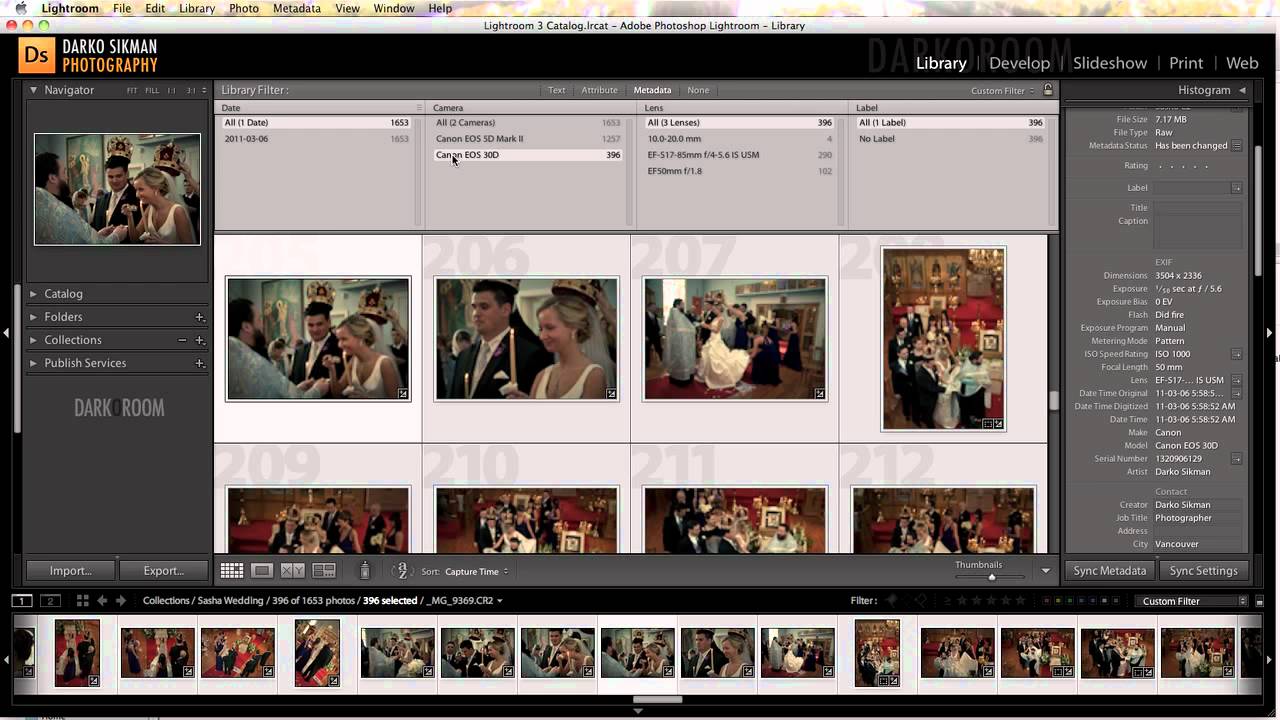The height and width of the screenshot is (720, 1280).
Task: Switch to the Develop module
Action: click(x=1019, y=63)
